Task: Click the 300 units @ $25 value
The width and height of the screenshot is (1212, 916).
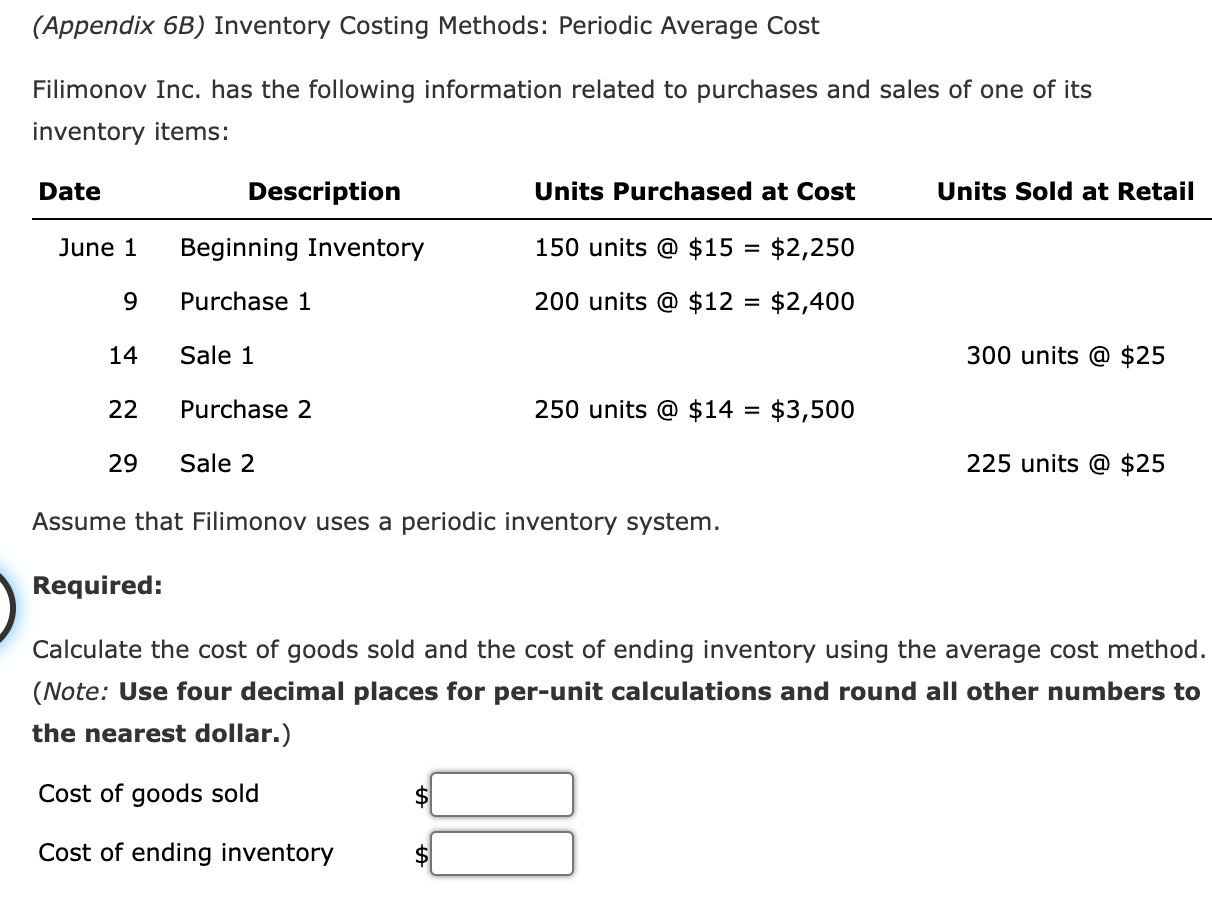Action: [x=1066, y=355]
